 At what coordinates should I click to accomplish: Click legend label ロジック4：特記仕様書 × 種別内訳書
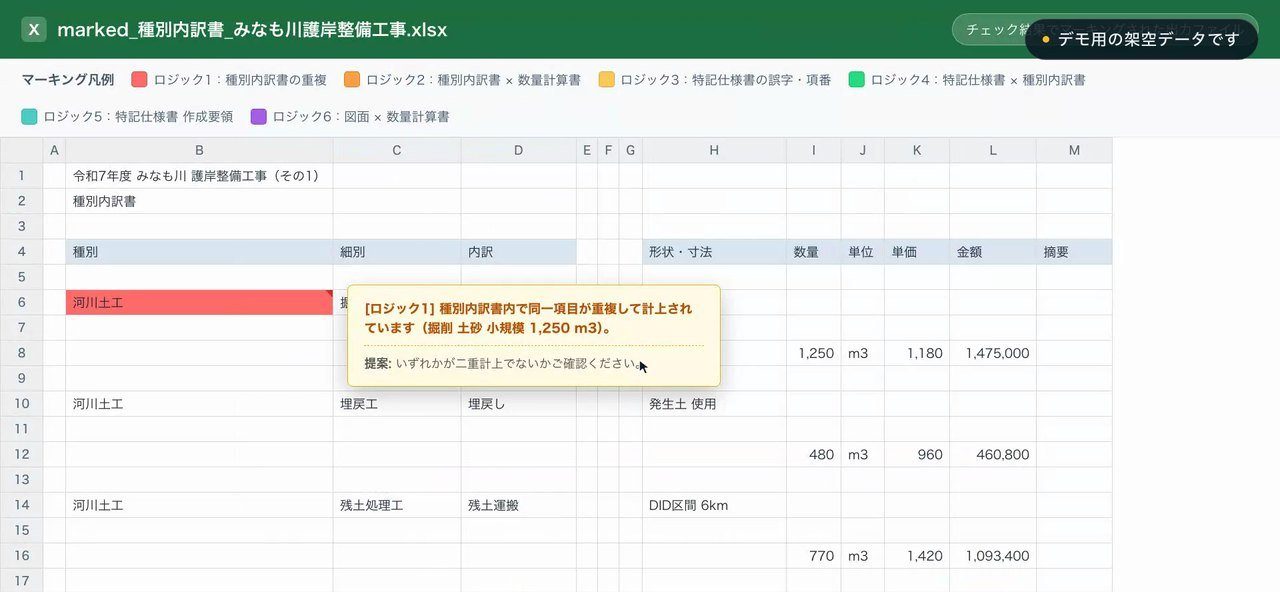[x=978, y=80]
